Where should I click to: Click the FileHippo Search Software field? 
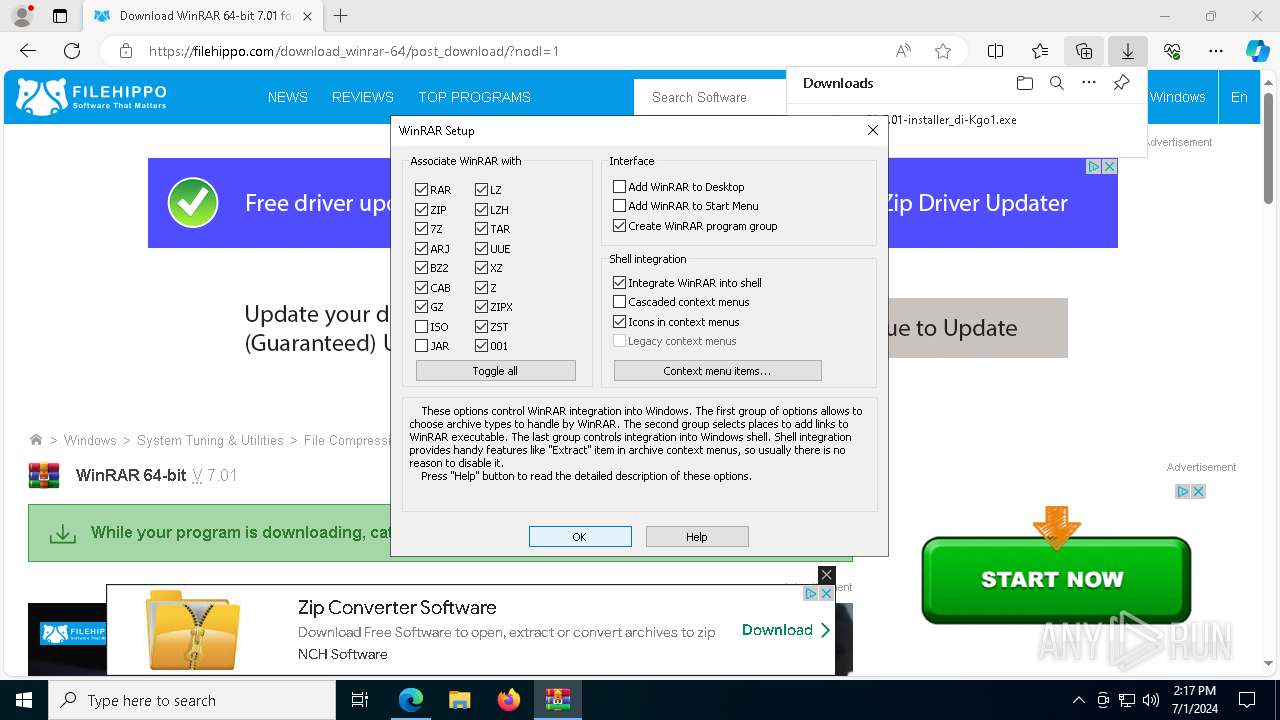point(710,97)
